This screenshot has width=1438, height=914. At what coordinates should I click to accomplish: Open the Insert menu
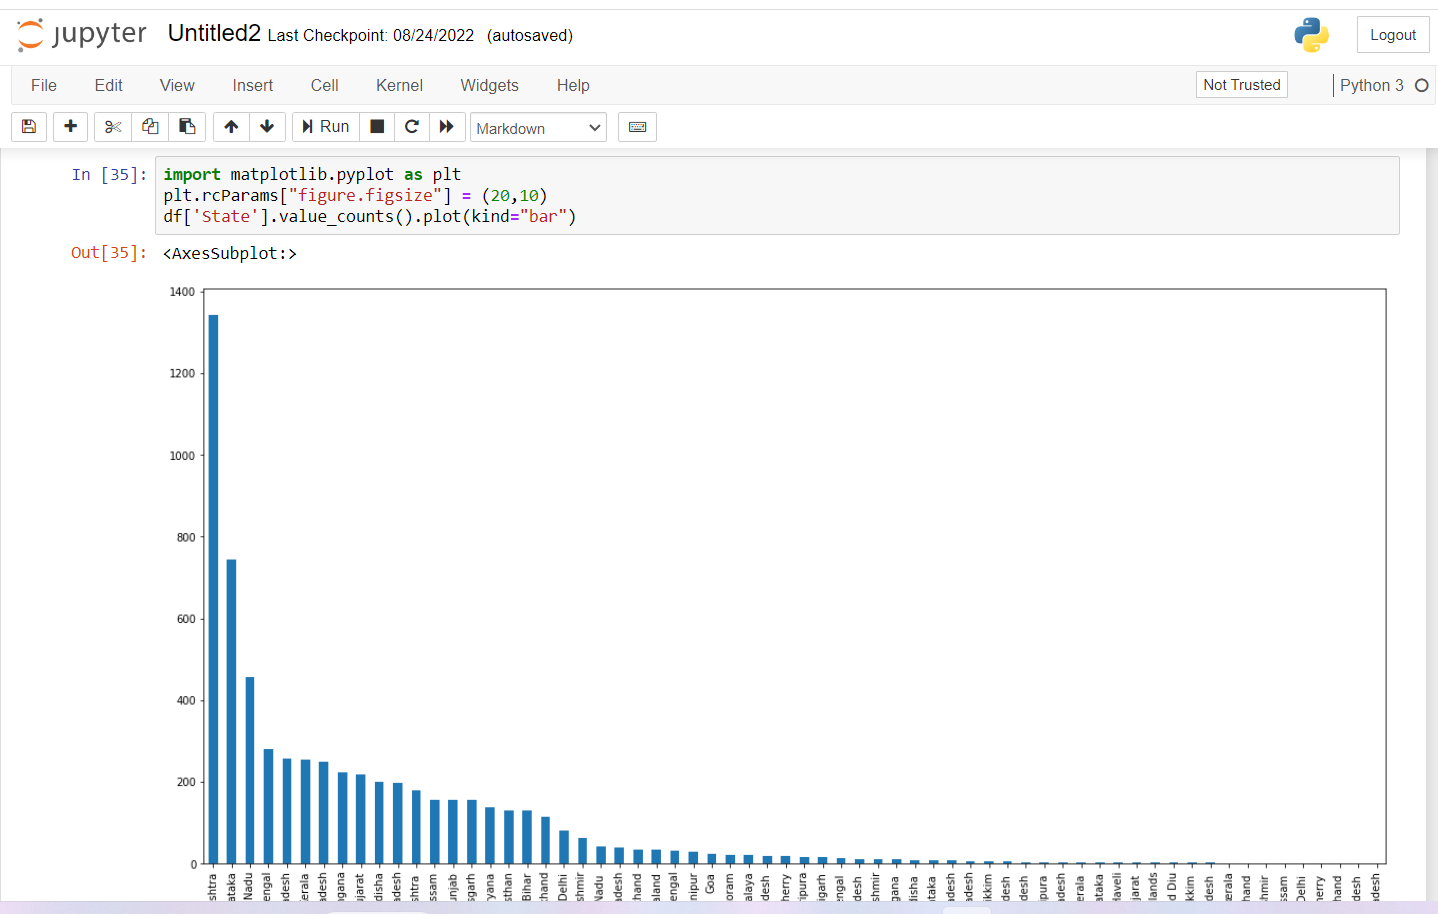(252, 85)
